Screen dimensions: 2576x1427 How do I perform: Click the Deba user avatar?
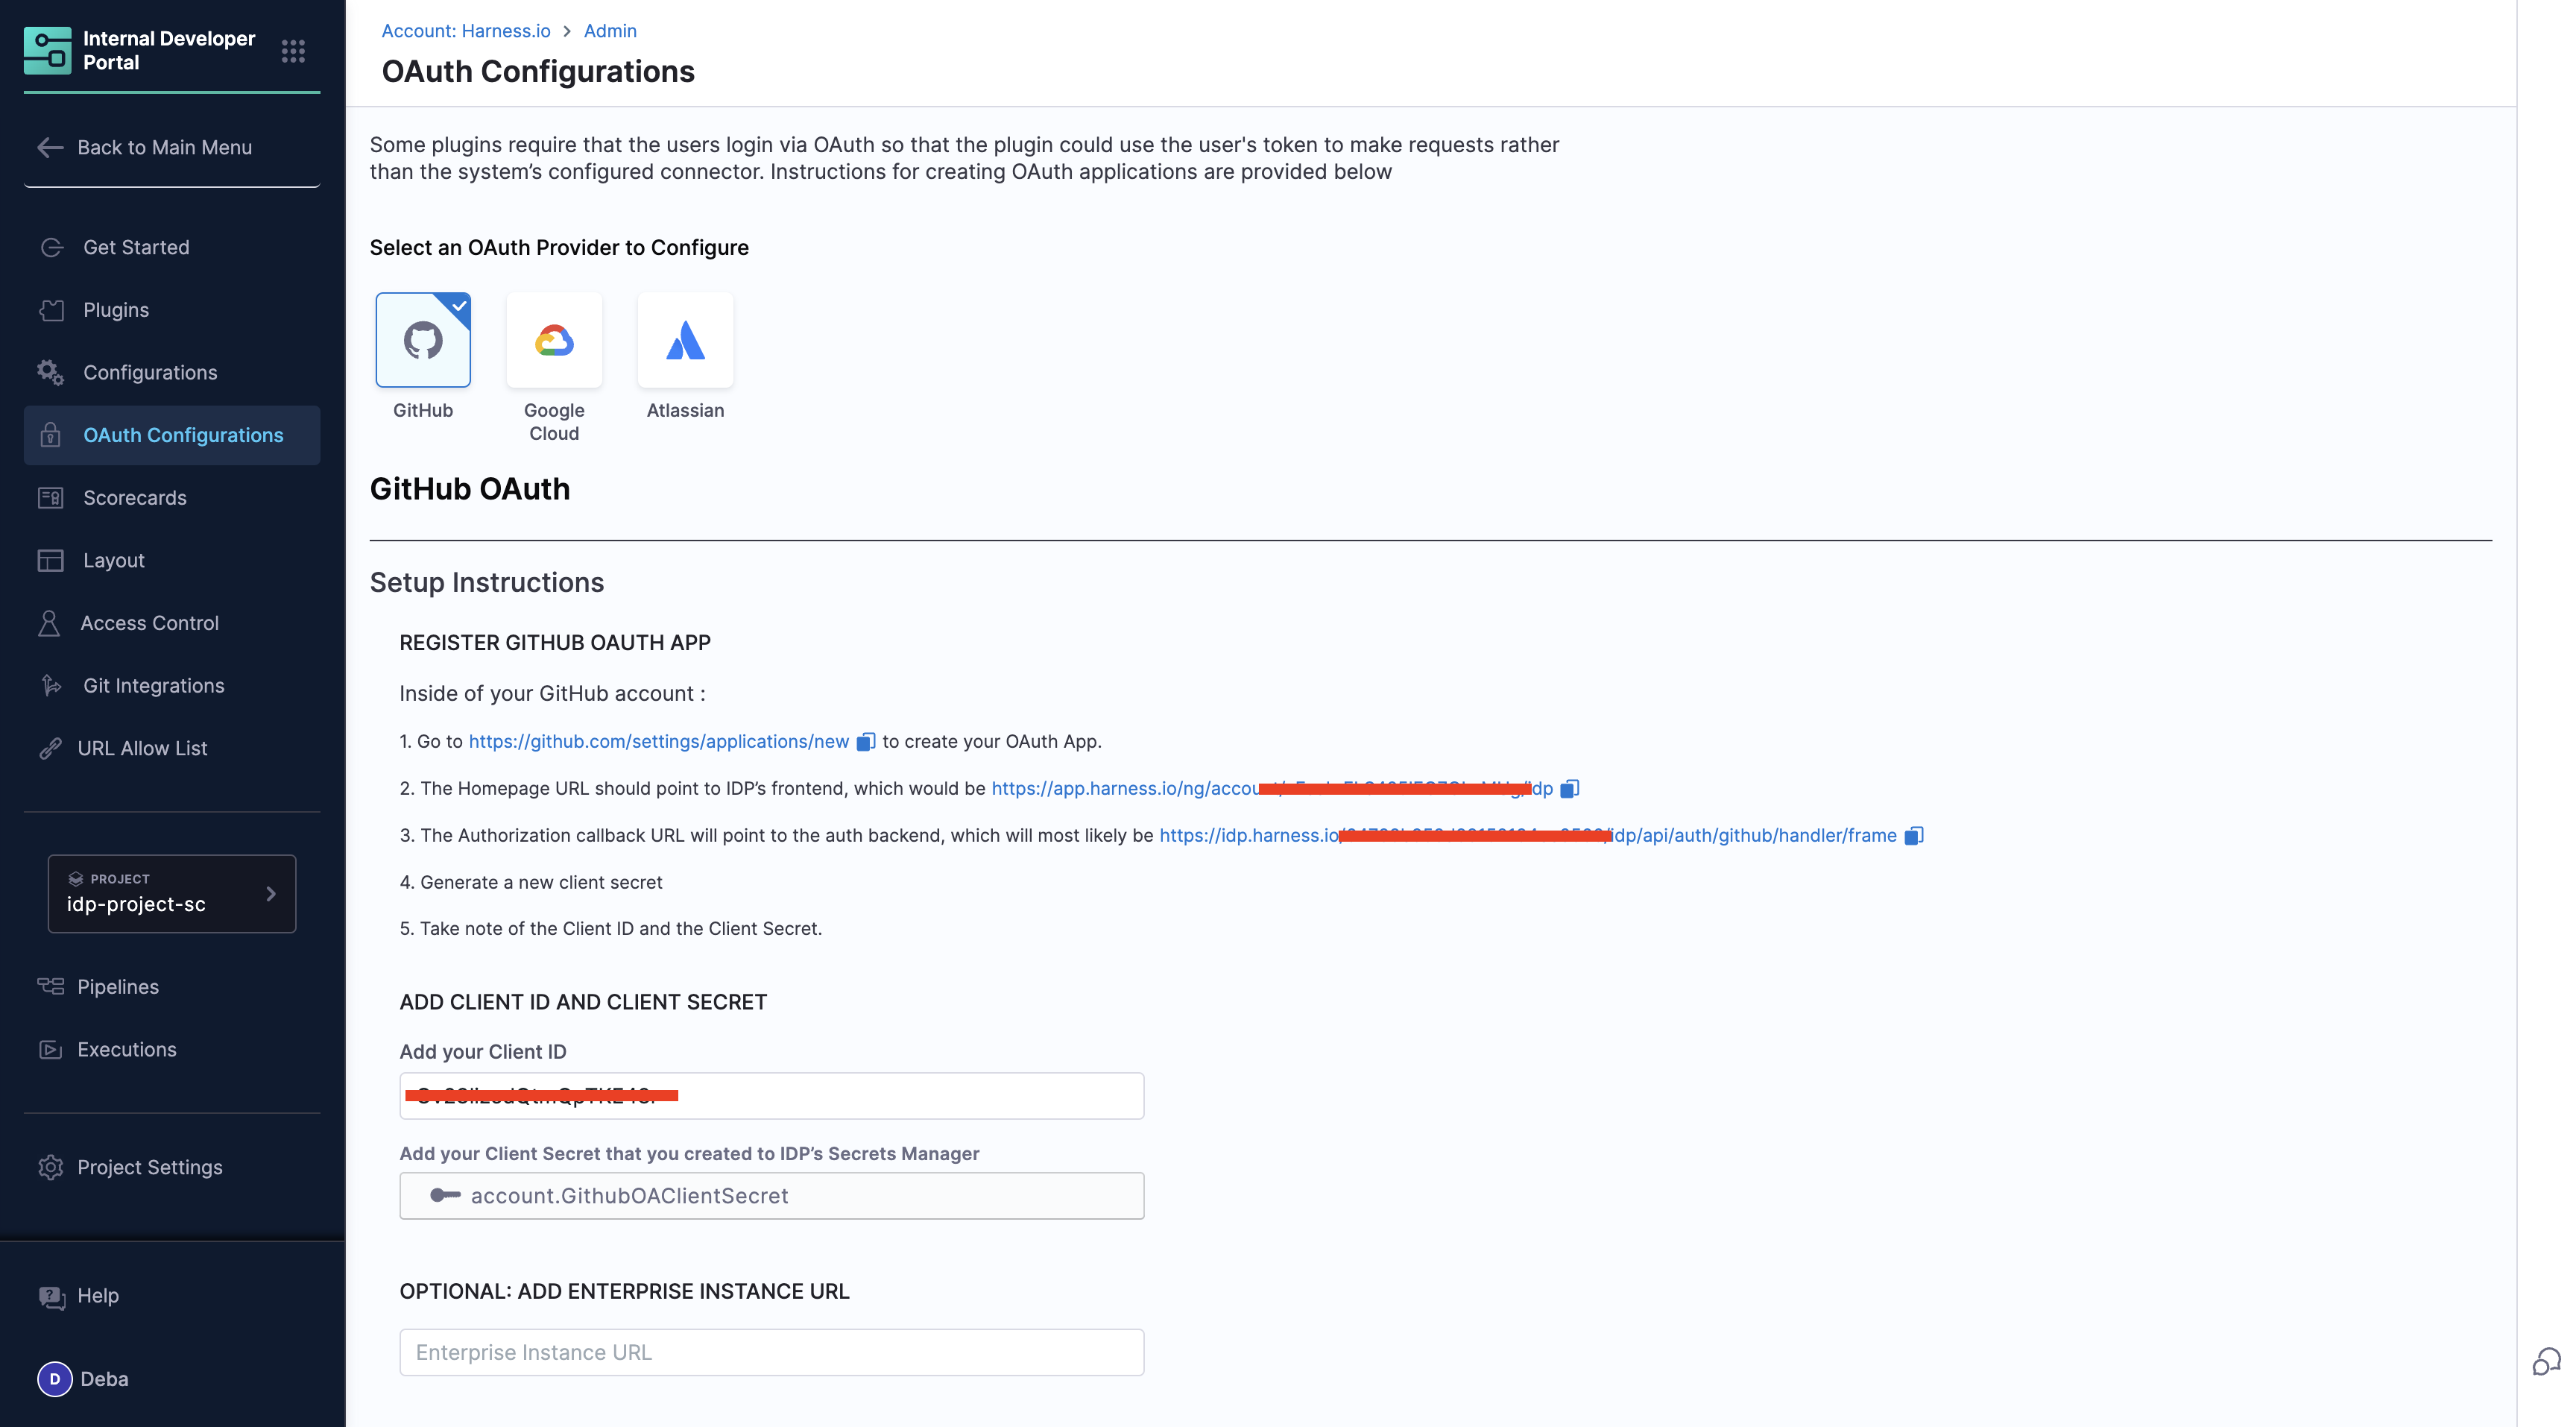pyautogui.click(x=55, y=1379)
